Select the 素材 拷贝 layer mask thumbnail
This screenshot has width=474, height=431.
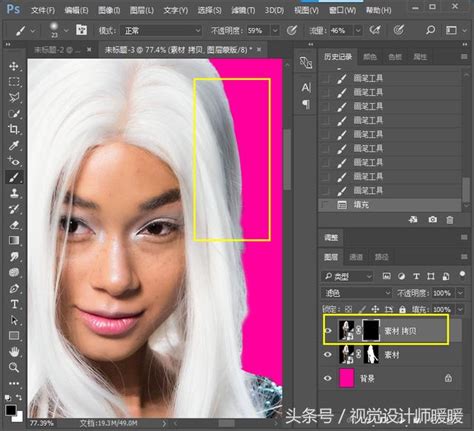tap(371, 330)
